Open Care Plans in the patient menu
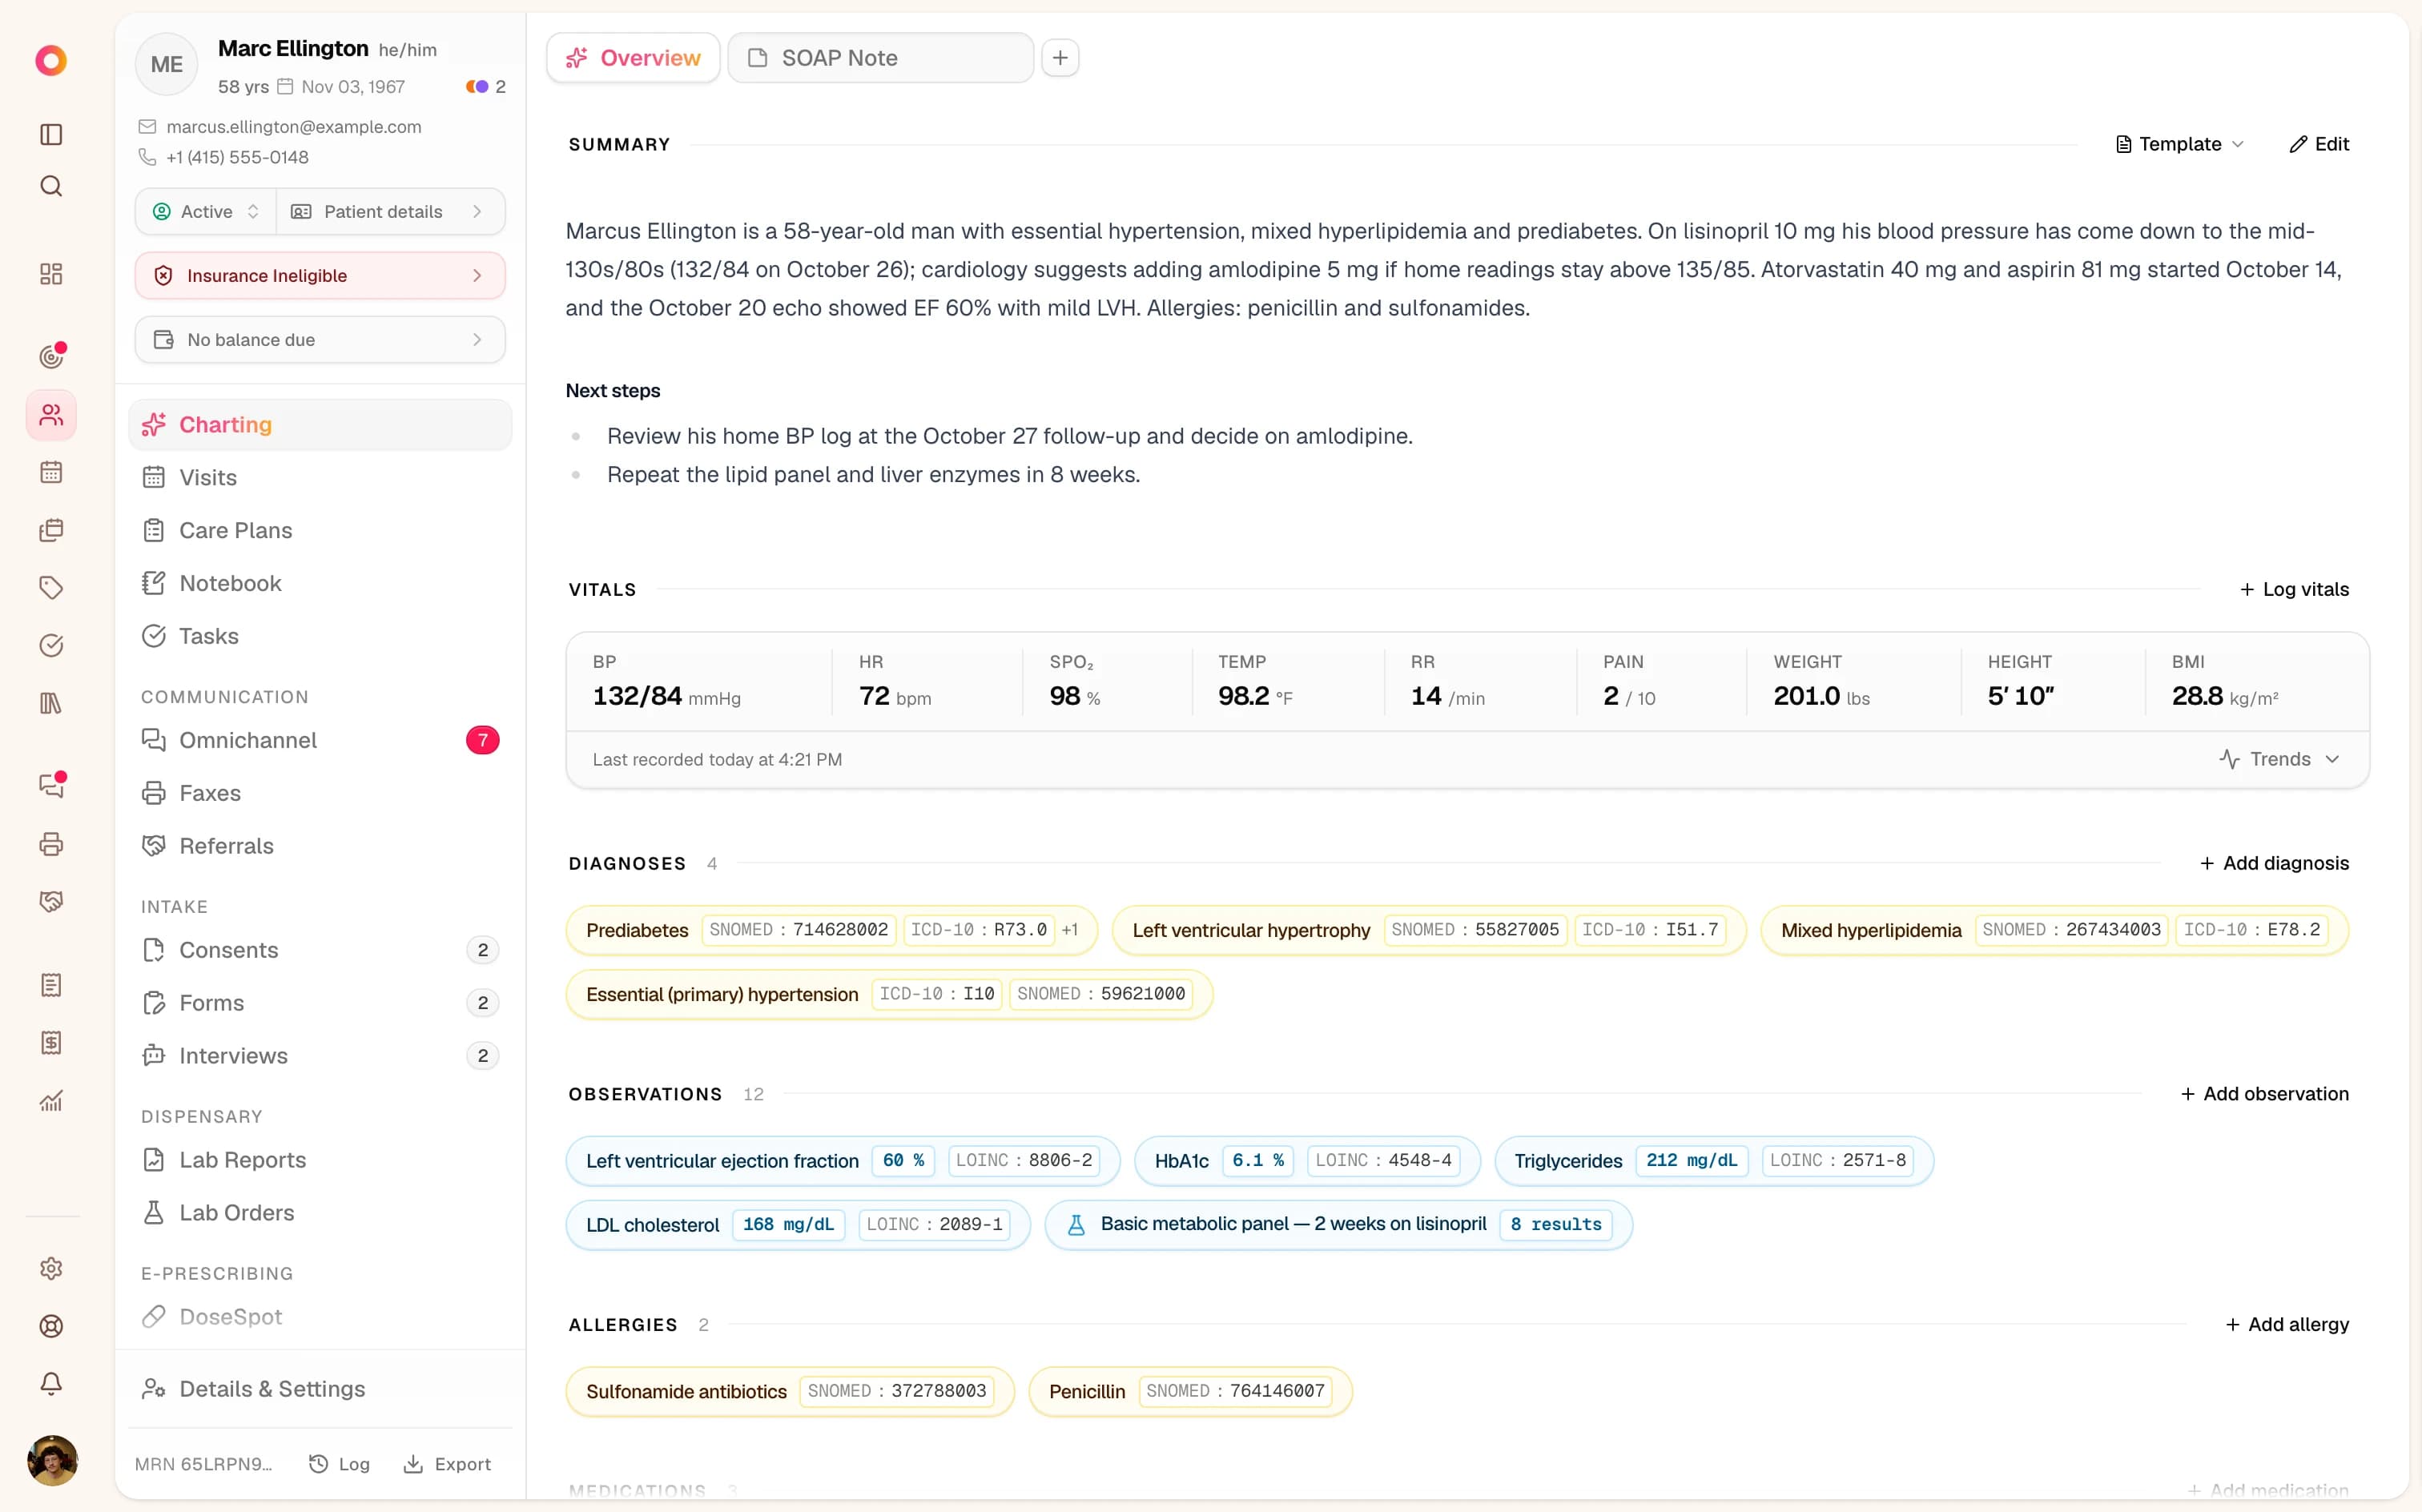This screenshot has width=2422, height=1512. point(320,530)
